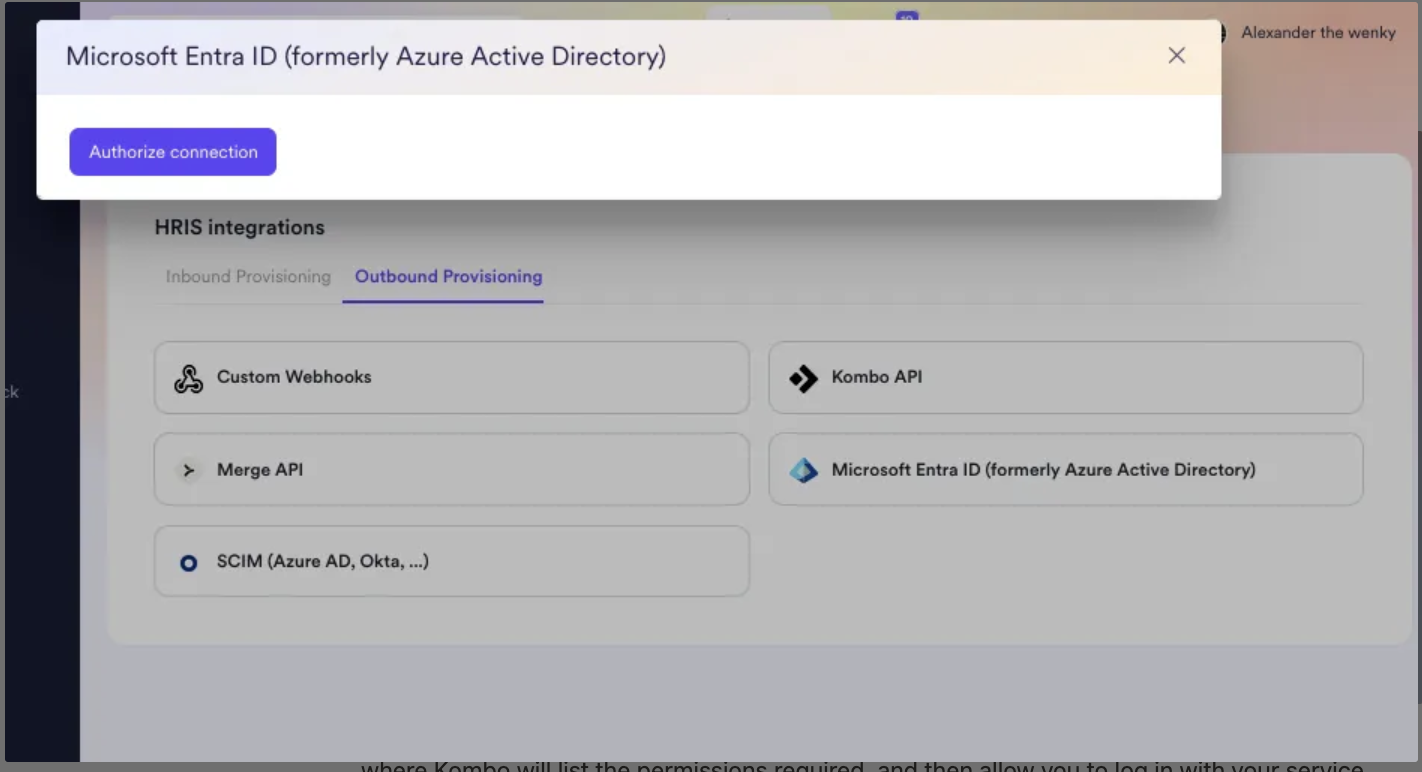Open the Custom Webhooks integration card
Viewport: 1422px width, 772px height.
coord(452,378)
